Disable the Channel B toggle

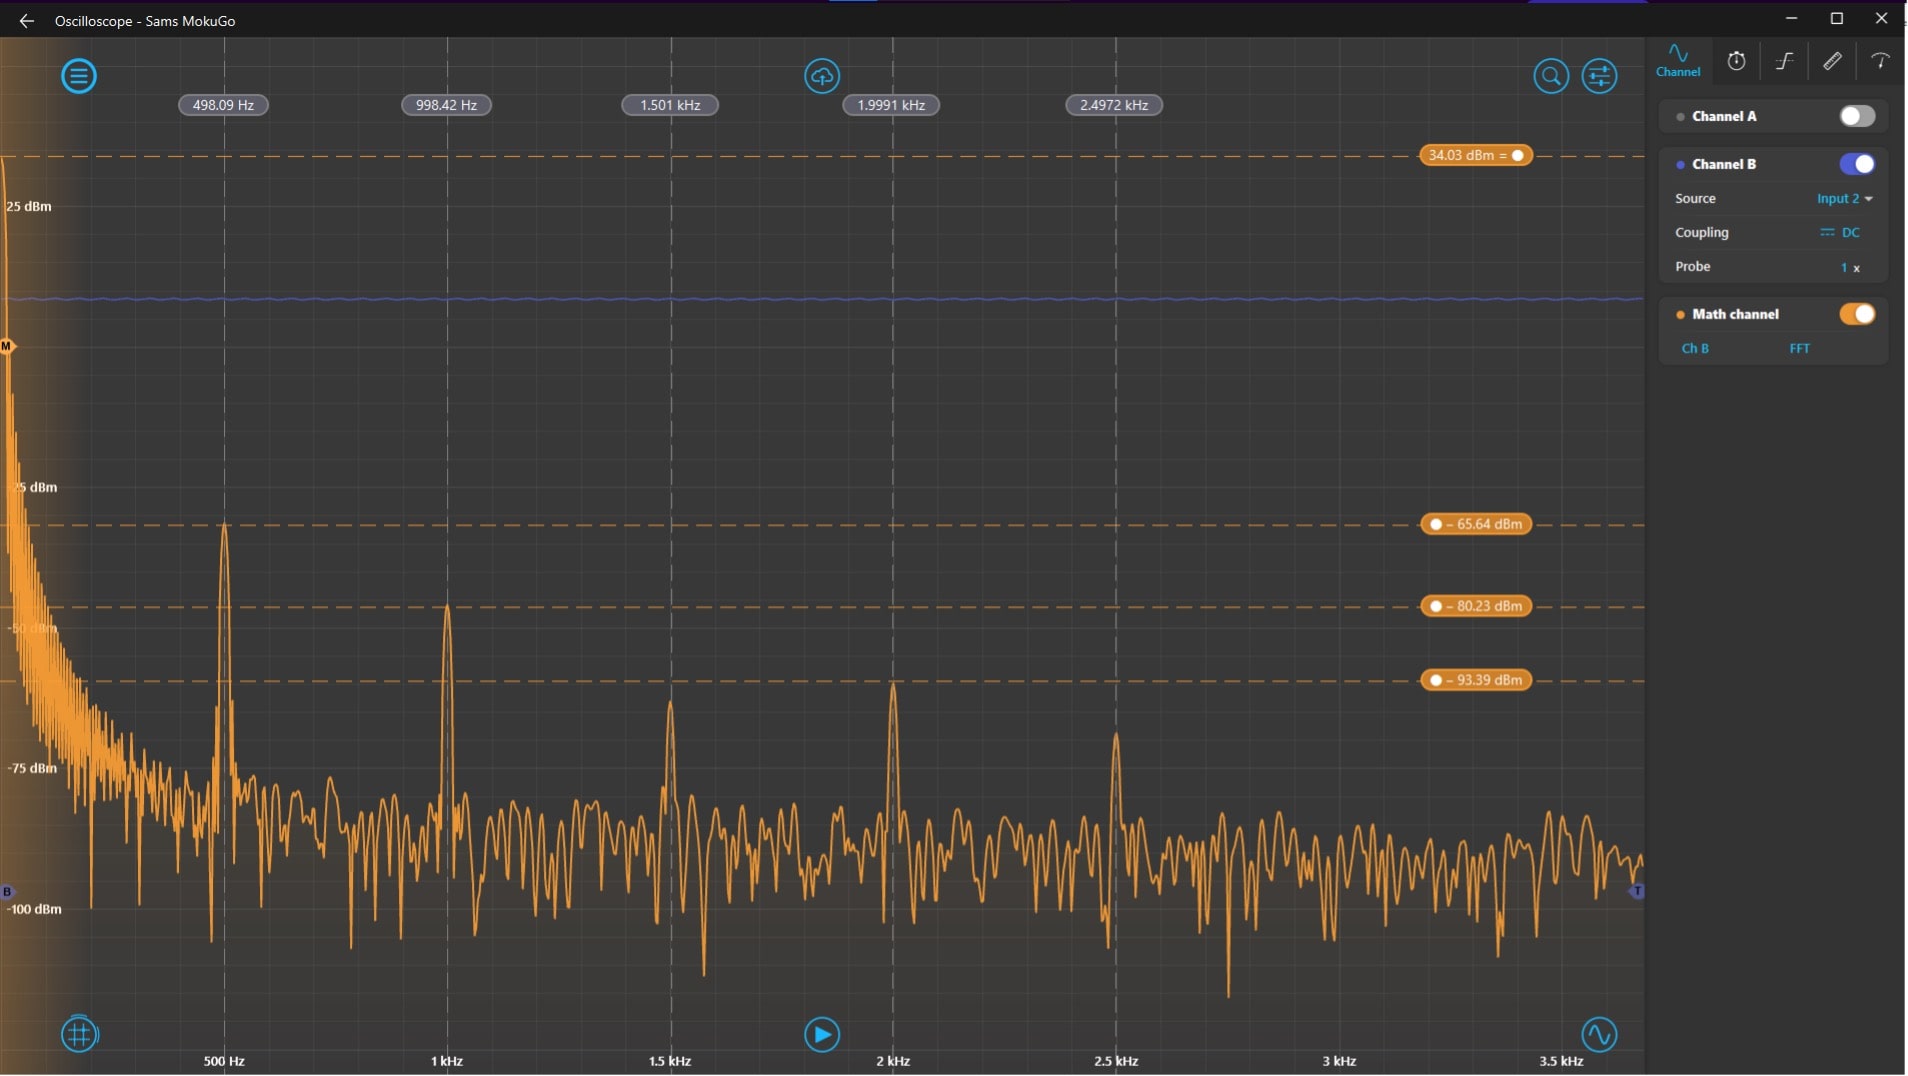coord(1856,165)
